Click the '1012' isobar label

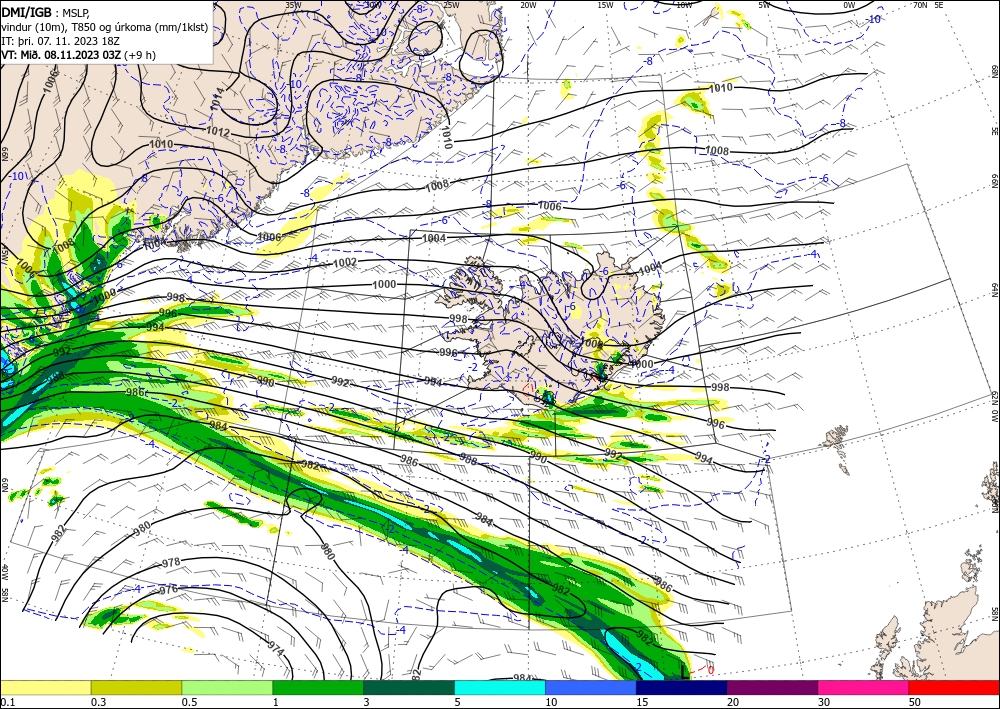(x=218, y=131)
